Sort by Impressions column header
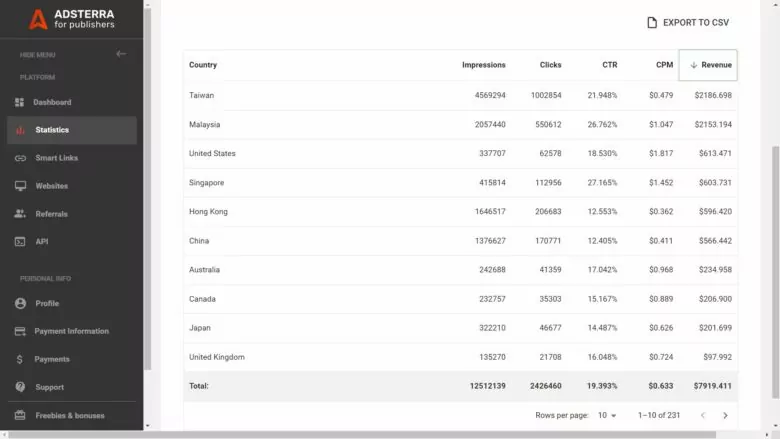The width and height of the screenshot is (780, 439). [484, 65]
